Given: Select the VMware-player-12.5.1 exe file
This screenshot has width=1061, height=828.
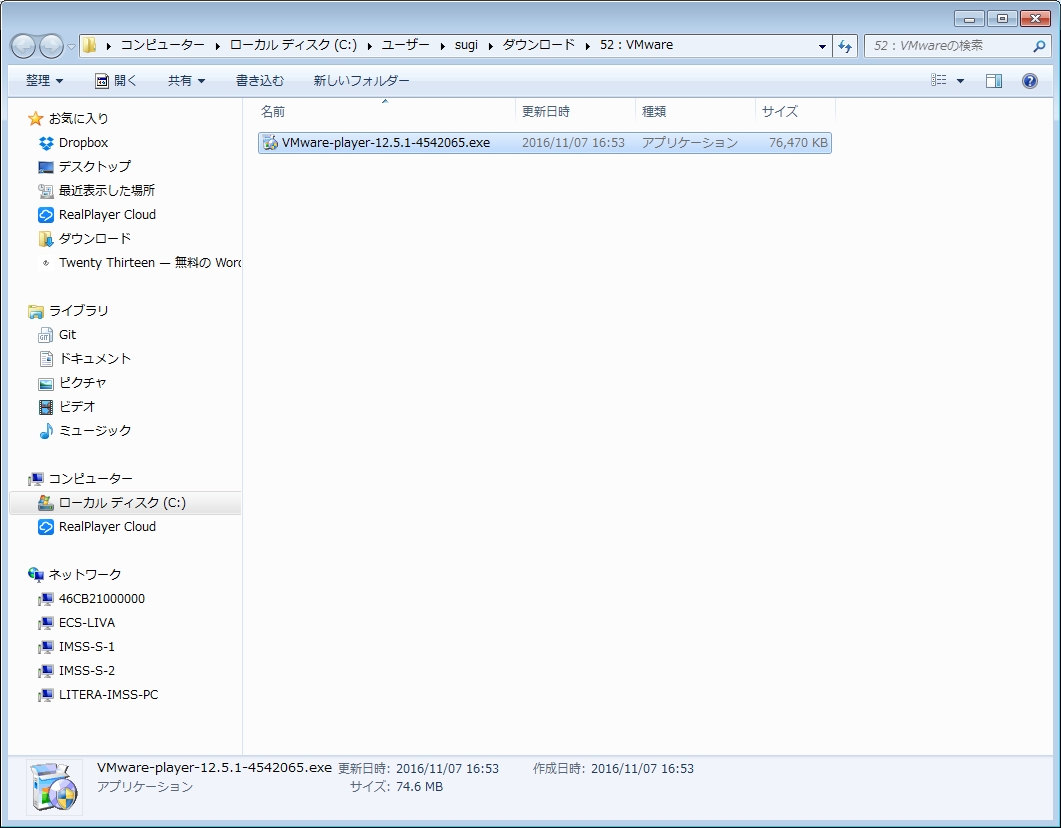Looking at the screenshot, I should [x=385, y=143].
